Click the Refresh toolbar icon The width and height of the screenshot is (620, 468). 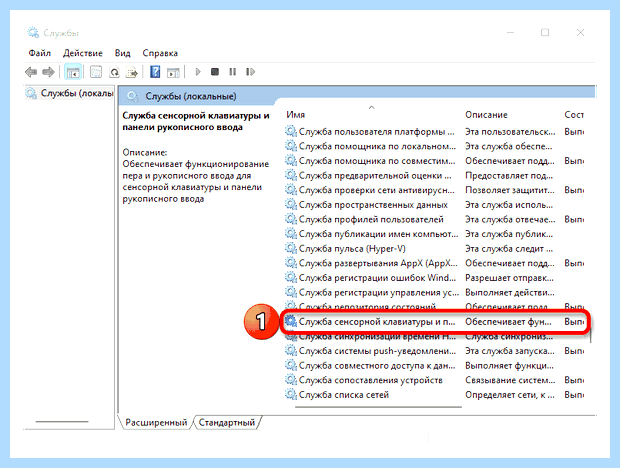pos(114,72)
